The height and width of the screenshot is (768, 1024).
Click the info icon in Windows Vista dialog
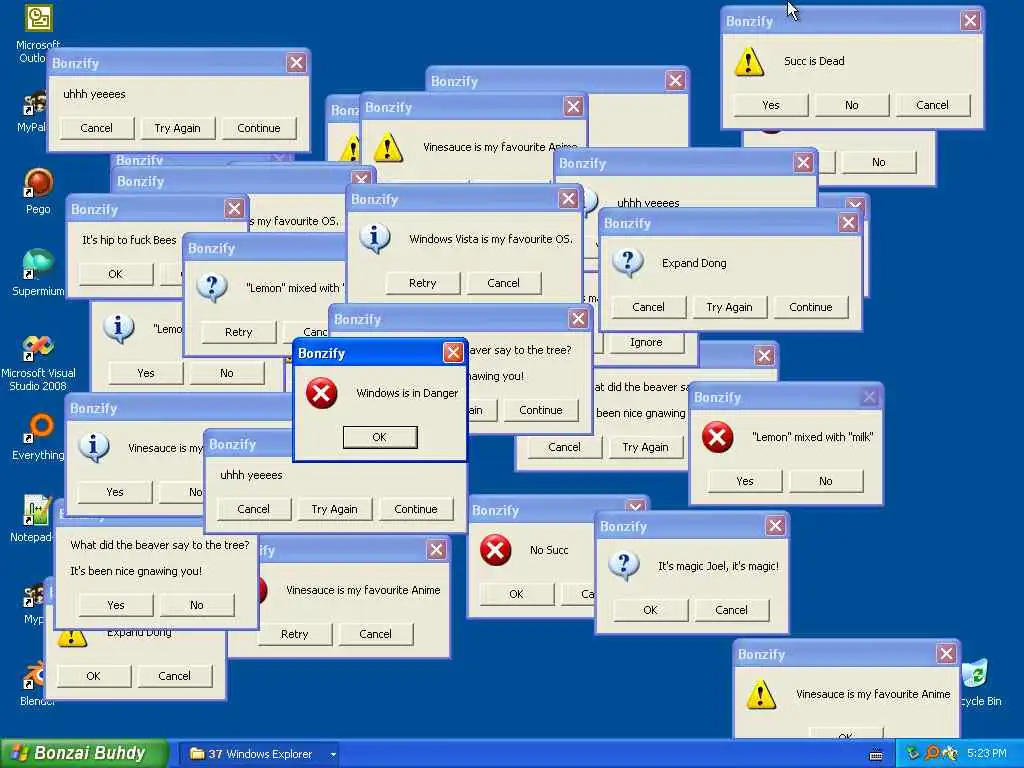point(375,238)
